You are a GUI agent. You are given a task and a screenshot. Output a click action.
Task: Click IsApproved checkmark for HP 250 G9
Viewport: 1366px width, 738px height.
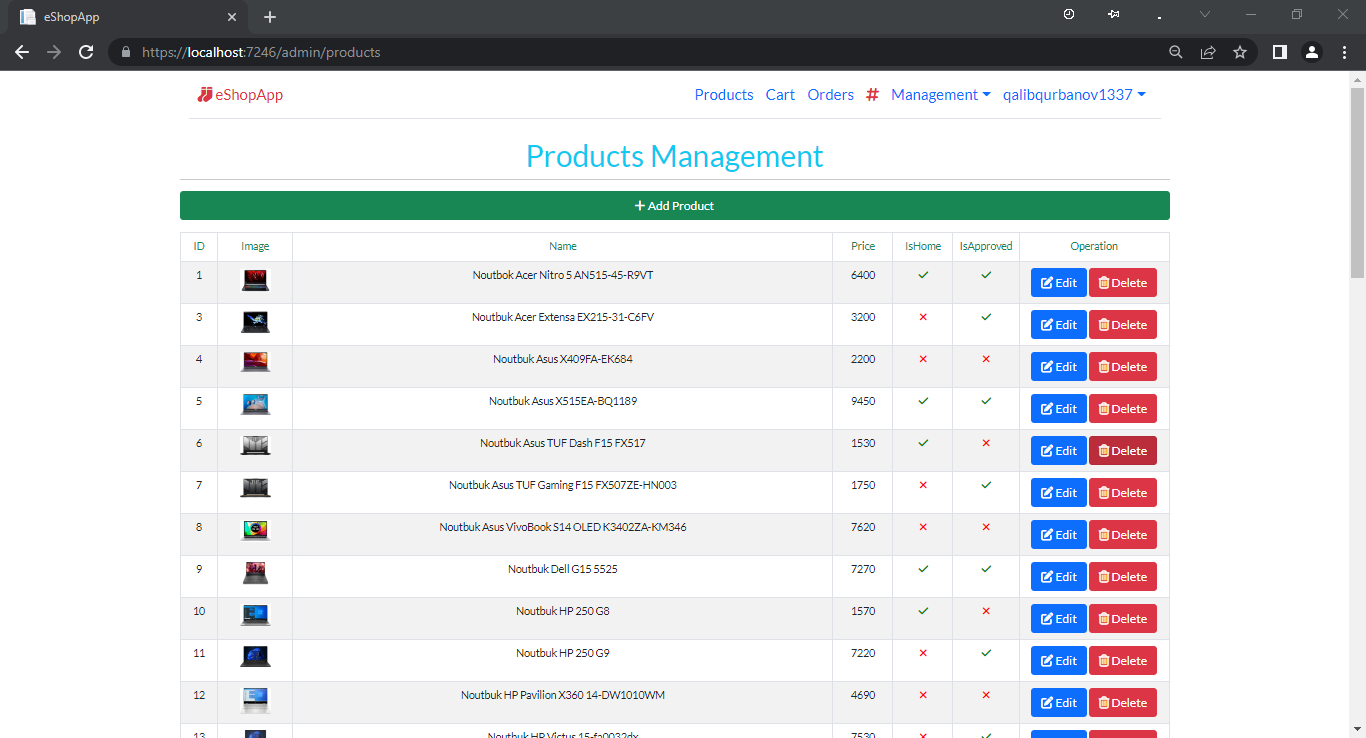click(x=986, y=653)
